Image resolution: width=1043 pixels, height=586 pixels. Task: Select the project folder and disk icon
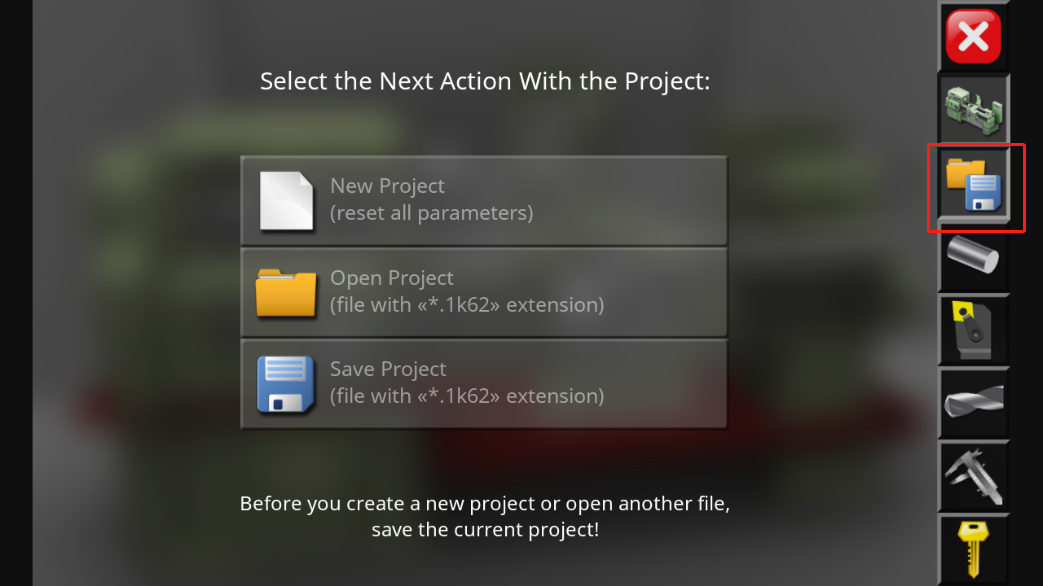tap(975, 186)
